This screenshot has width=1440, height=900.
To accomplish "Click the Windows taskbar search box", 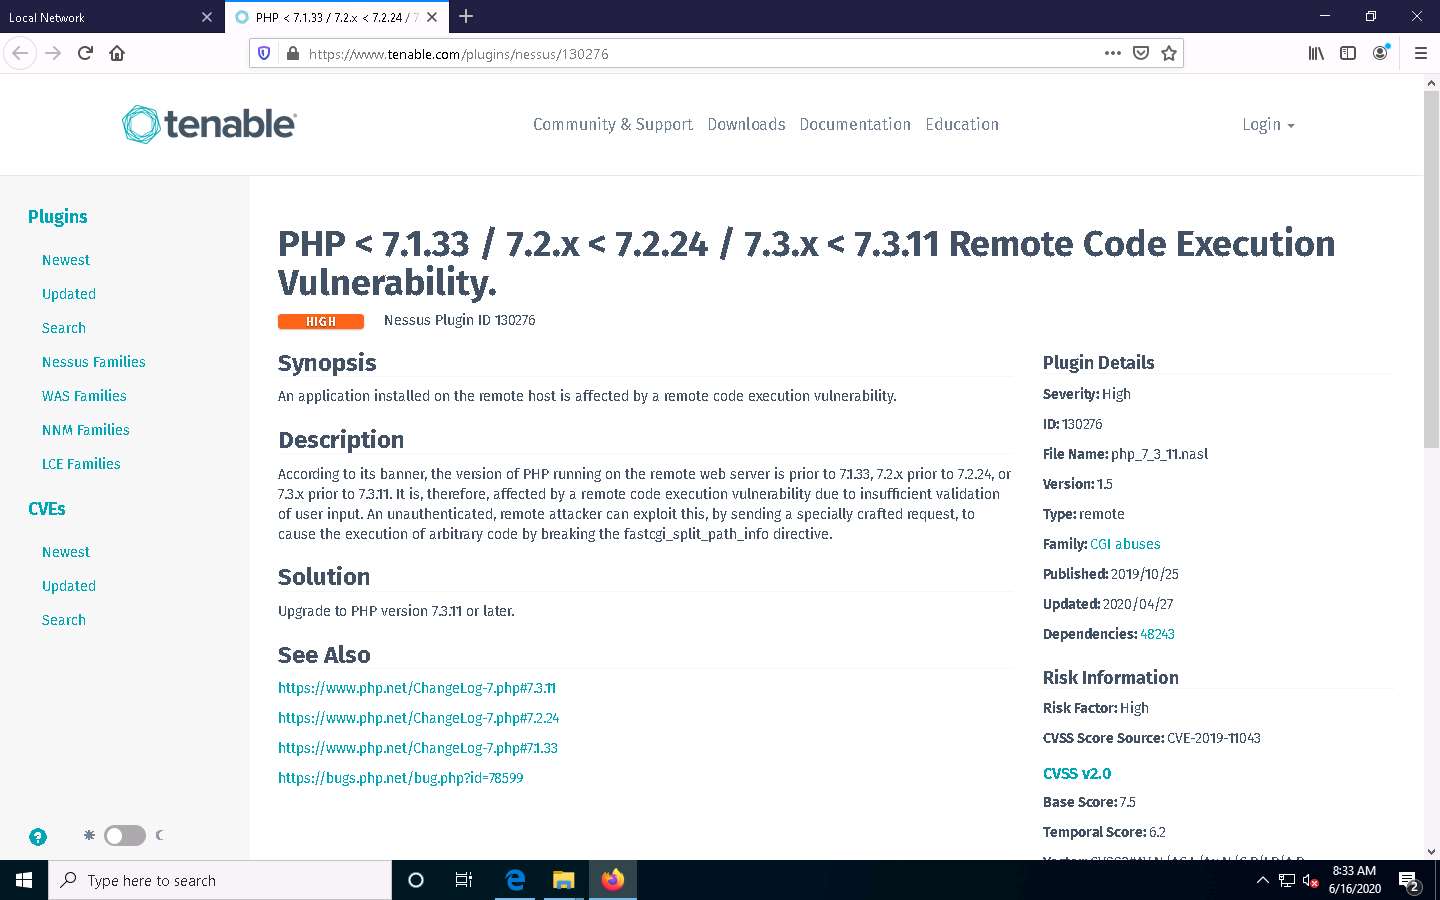I will (x=220, y=880).
